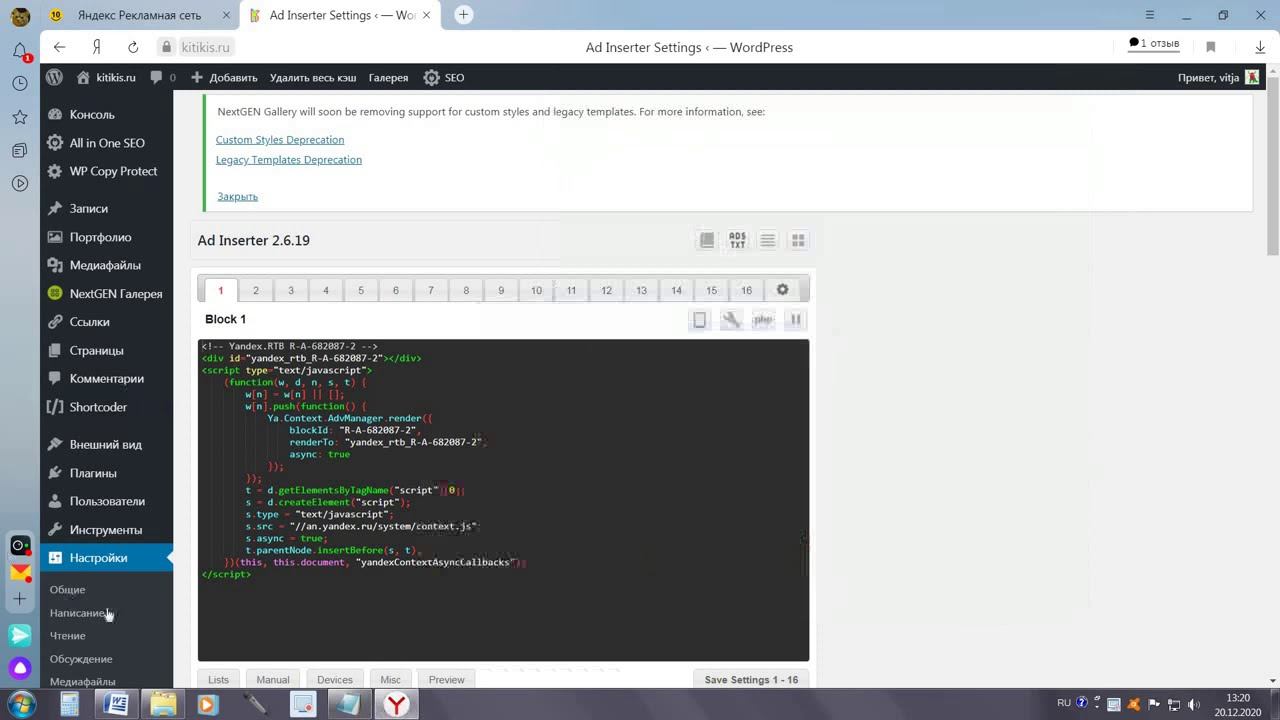This screenshot has height=720, width=1280.
Task: Open the file explorer folder on the taskbar
Action: pos(162,704)
